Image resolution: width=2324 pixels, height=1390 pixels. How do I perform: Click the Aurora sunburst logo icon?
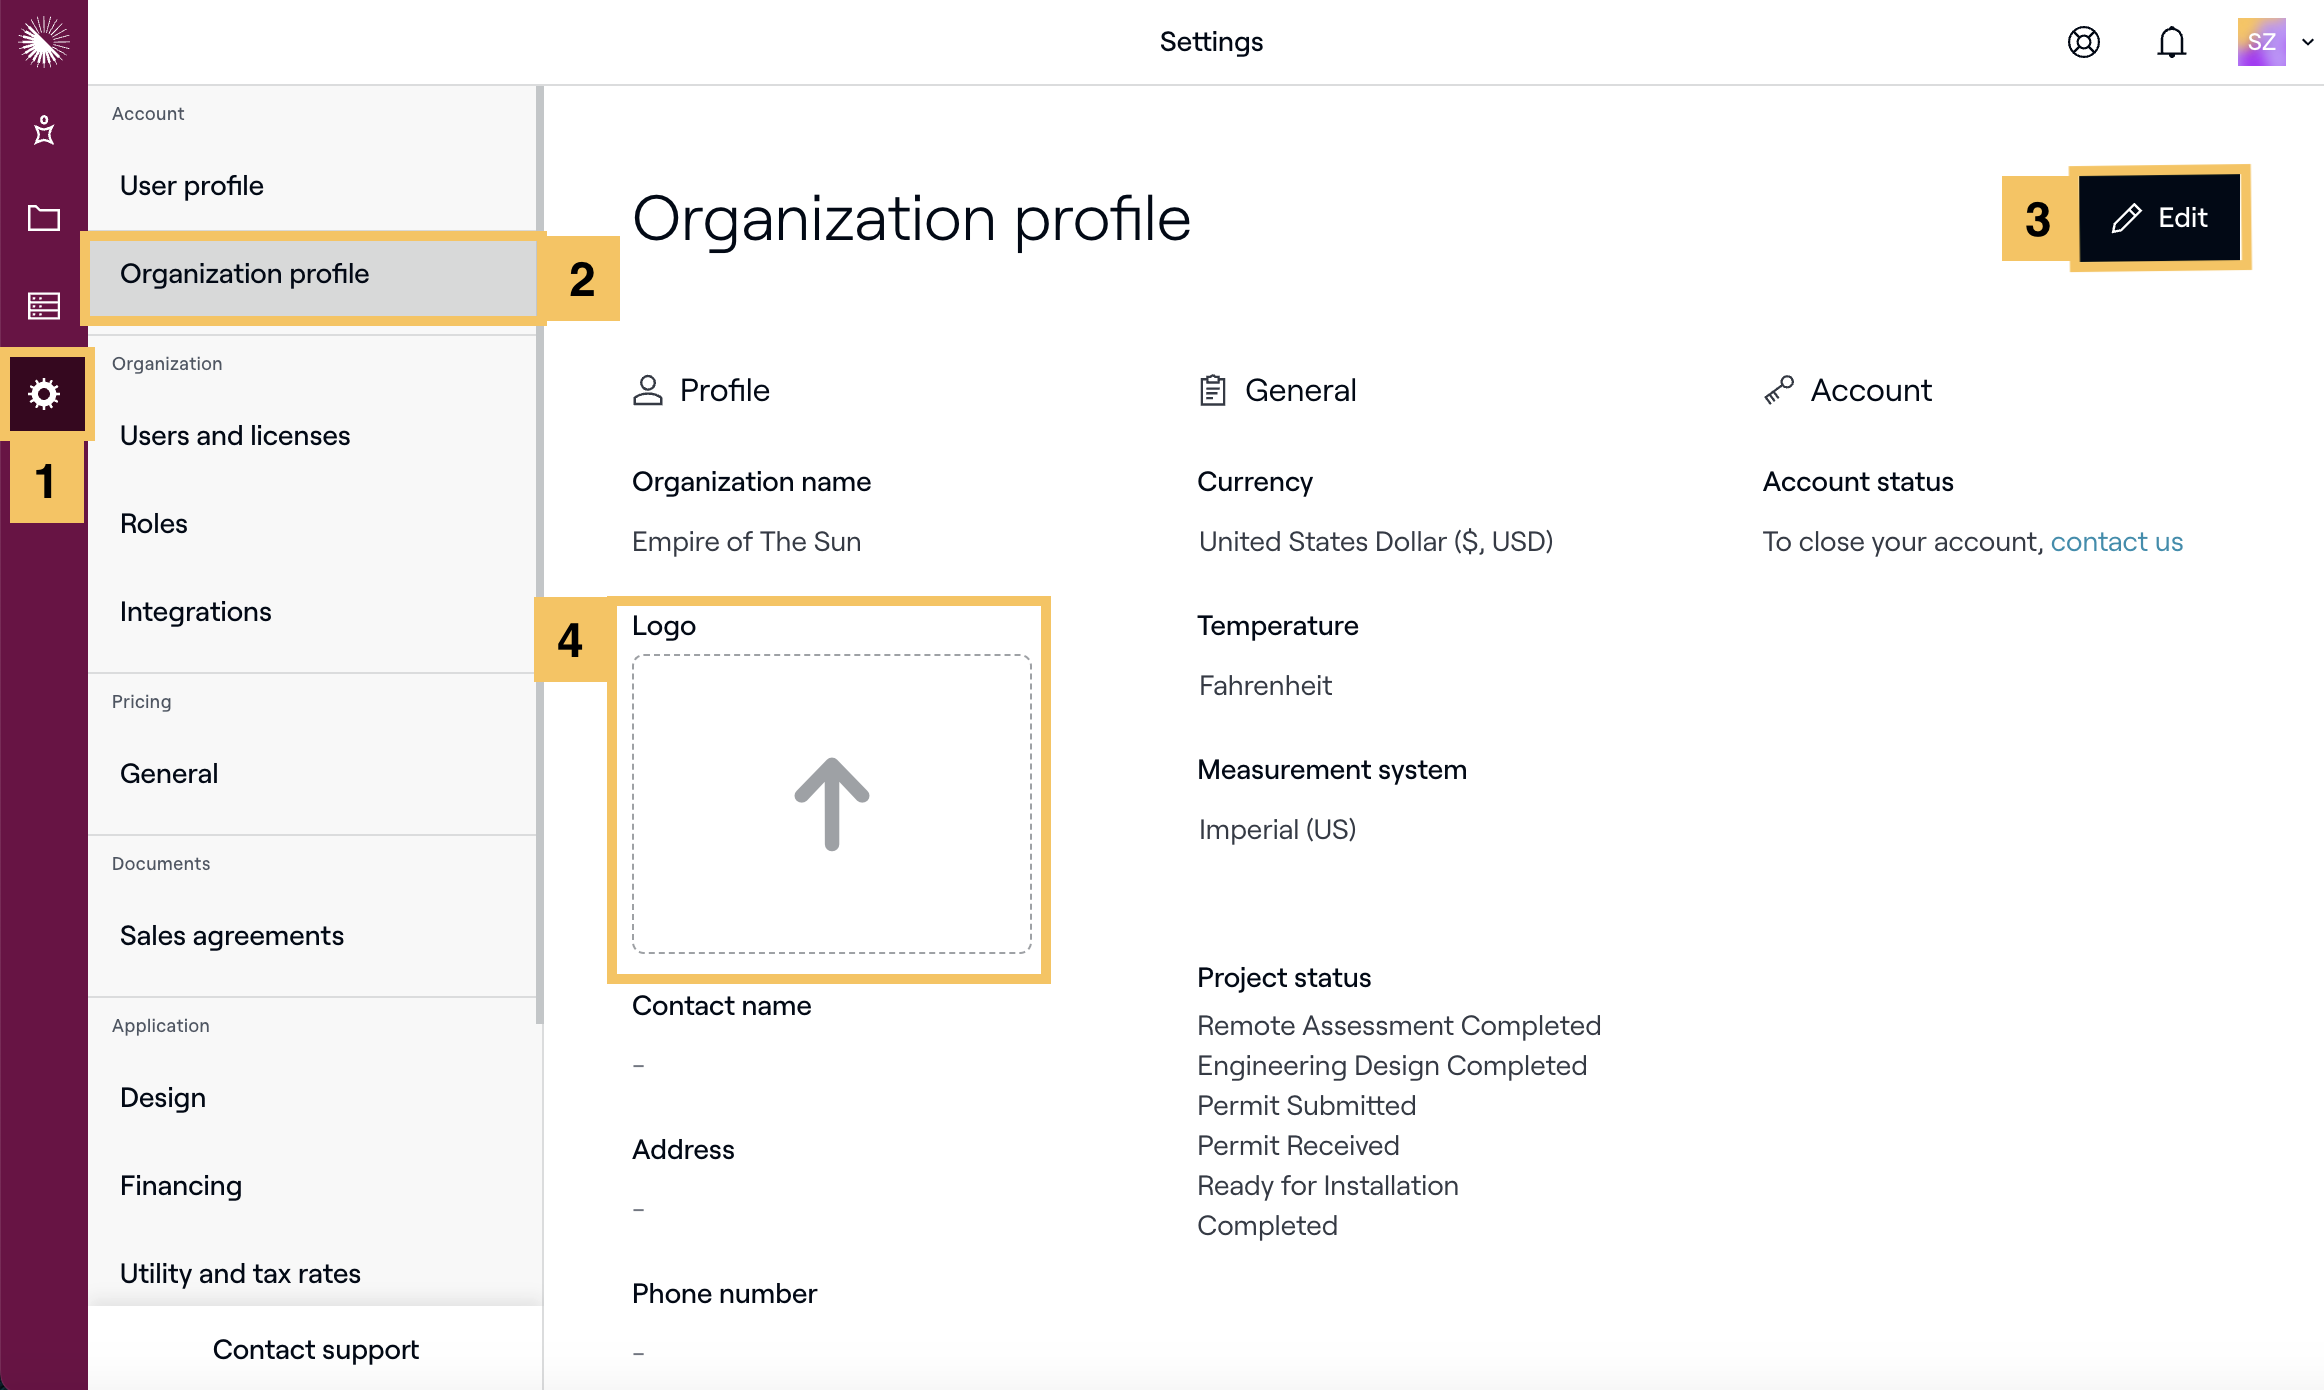click(x=44, y=42)
